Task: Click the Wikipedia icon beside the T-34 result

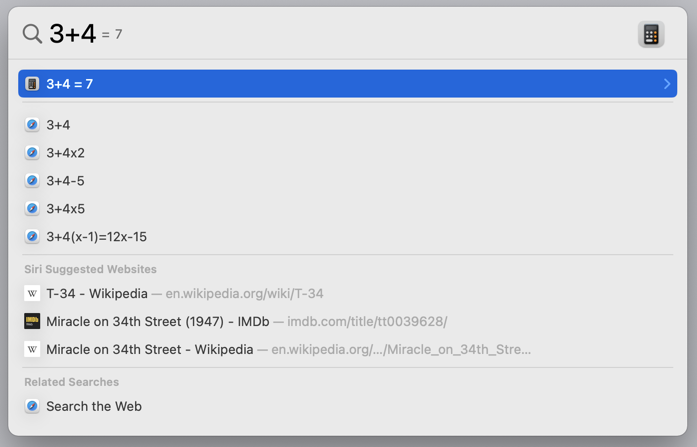Action: [x=32, y=294]
